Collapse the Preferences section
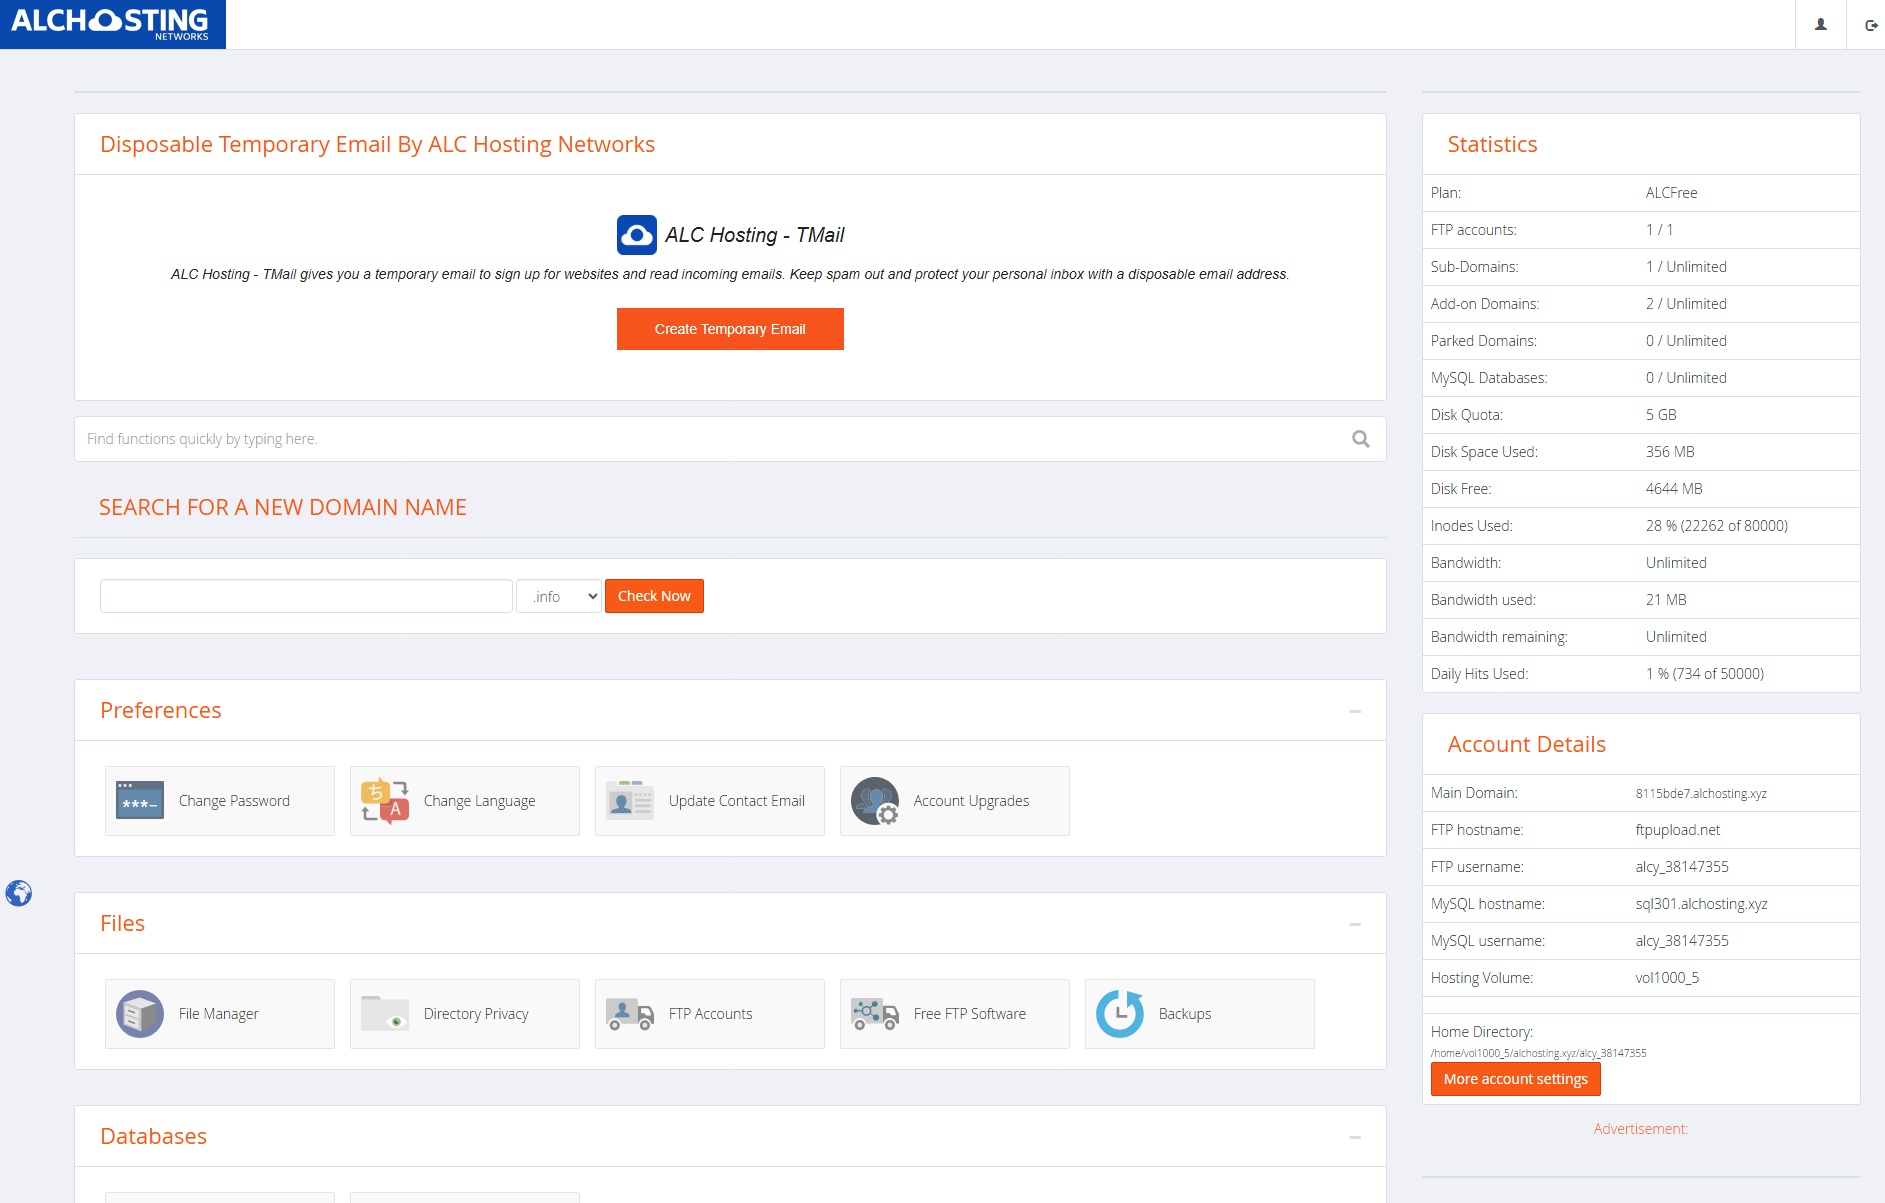Screen dimensions: 1885x1203 click(1355, 711)
